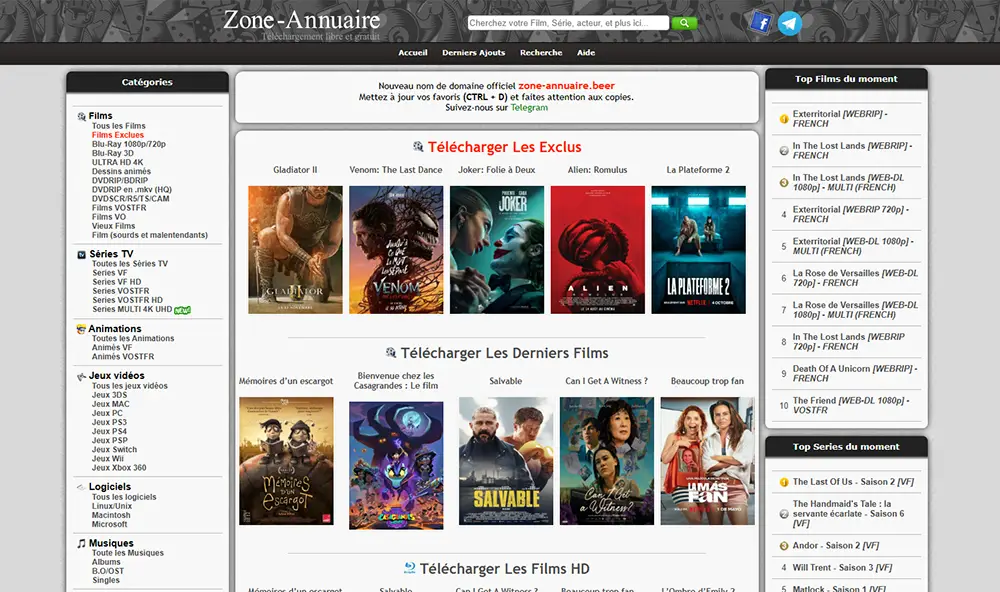Open B.O/OST music link
This screenshot has height=592, width=1000.
click(108, 571)
